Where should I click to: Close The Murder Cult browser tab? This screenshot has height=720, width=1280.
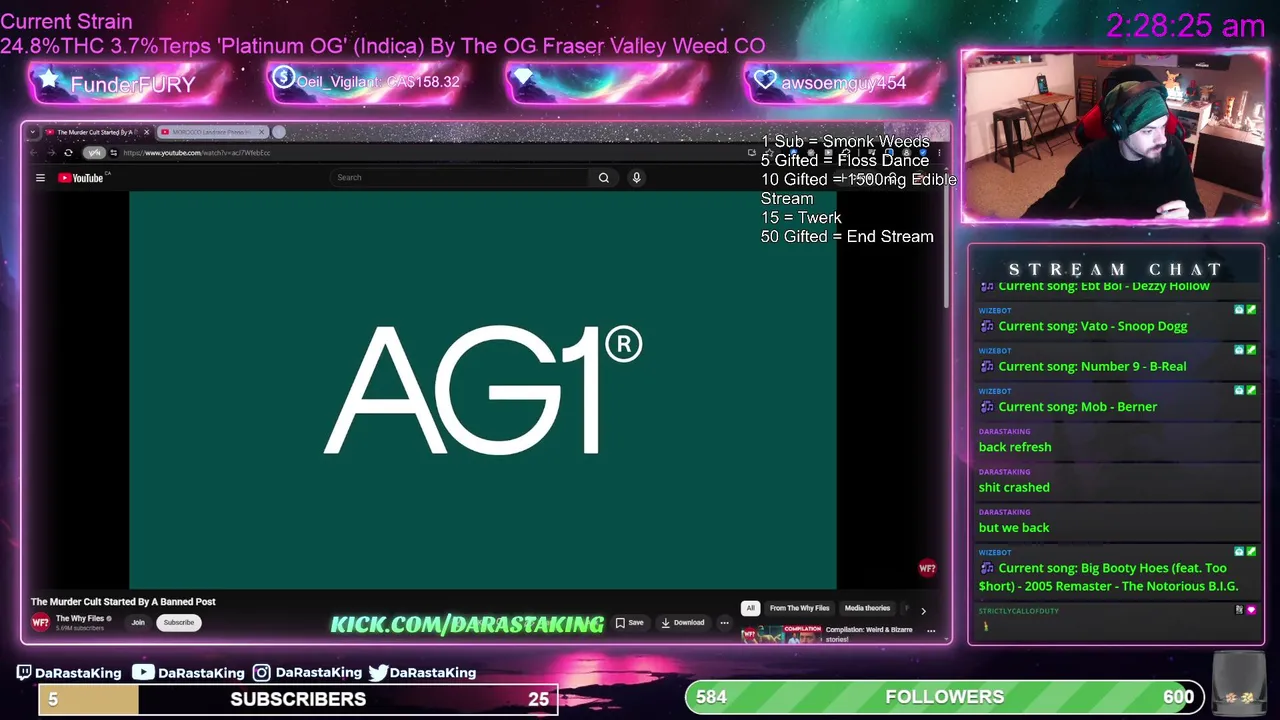(146, 132)
